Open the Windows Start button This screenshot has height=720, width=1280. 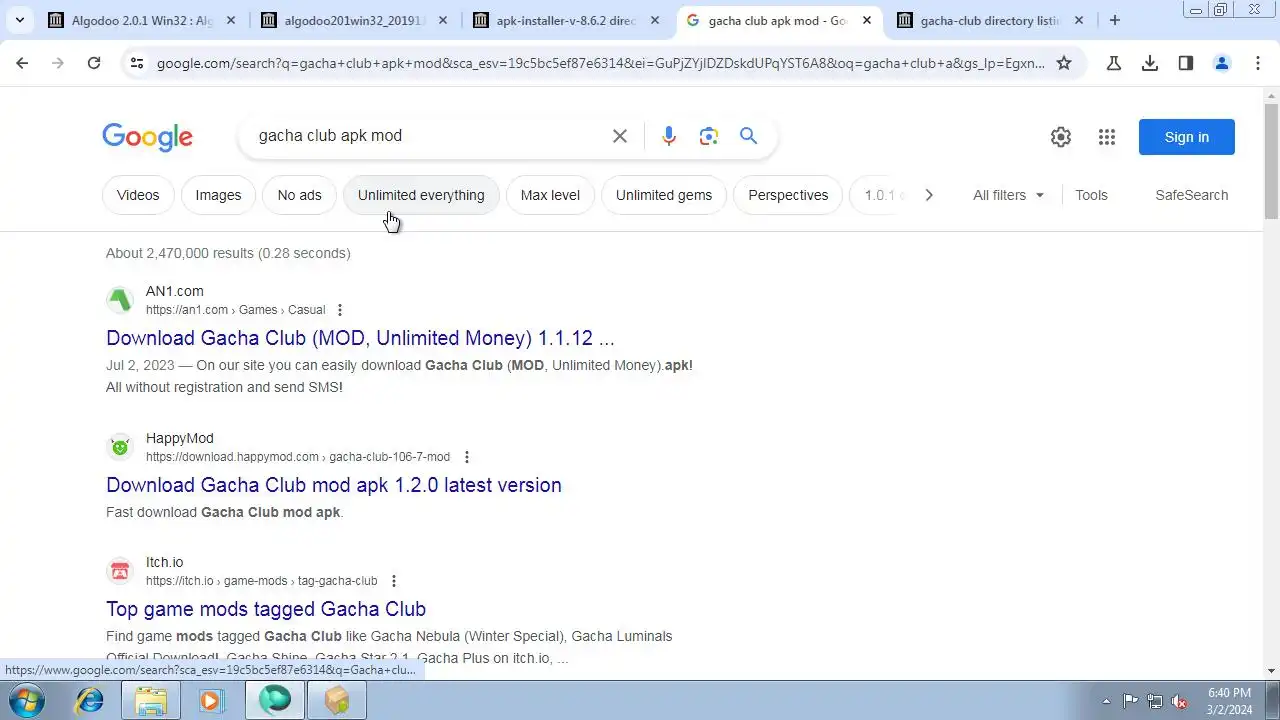point(26,700)
